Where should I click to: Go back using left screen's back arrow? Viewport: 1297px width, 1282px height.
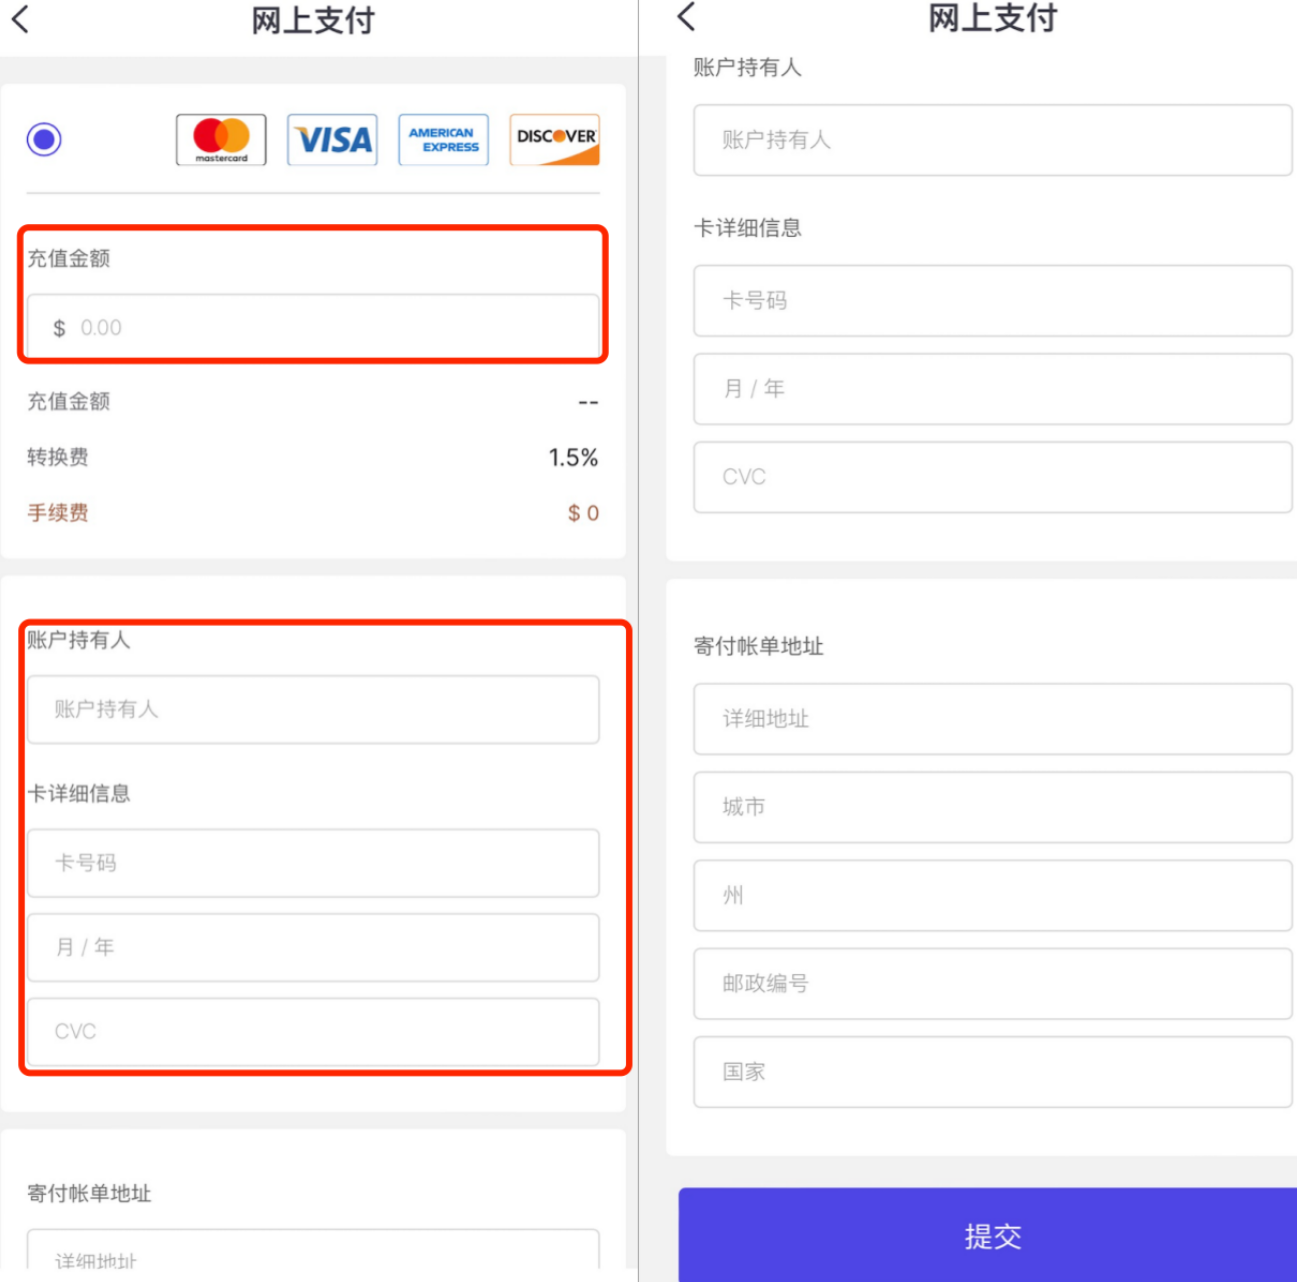pyautogui.click(x=21, y=19)
